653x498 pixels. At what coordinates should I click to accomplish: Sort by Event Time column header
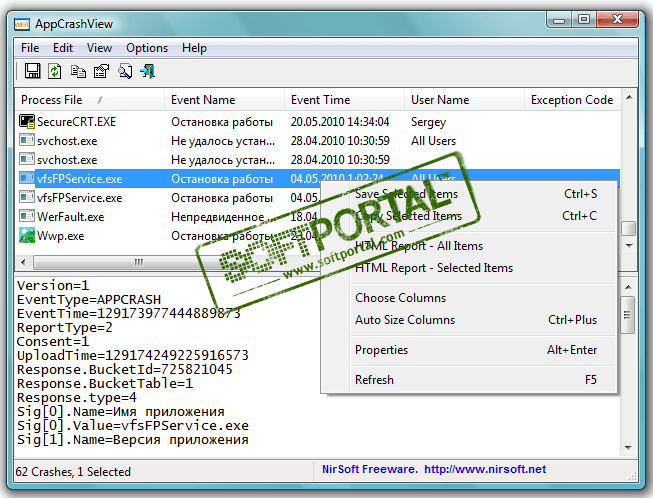tap(344, 100)
